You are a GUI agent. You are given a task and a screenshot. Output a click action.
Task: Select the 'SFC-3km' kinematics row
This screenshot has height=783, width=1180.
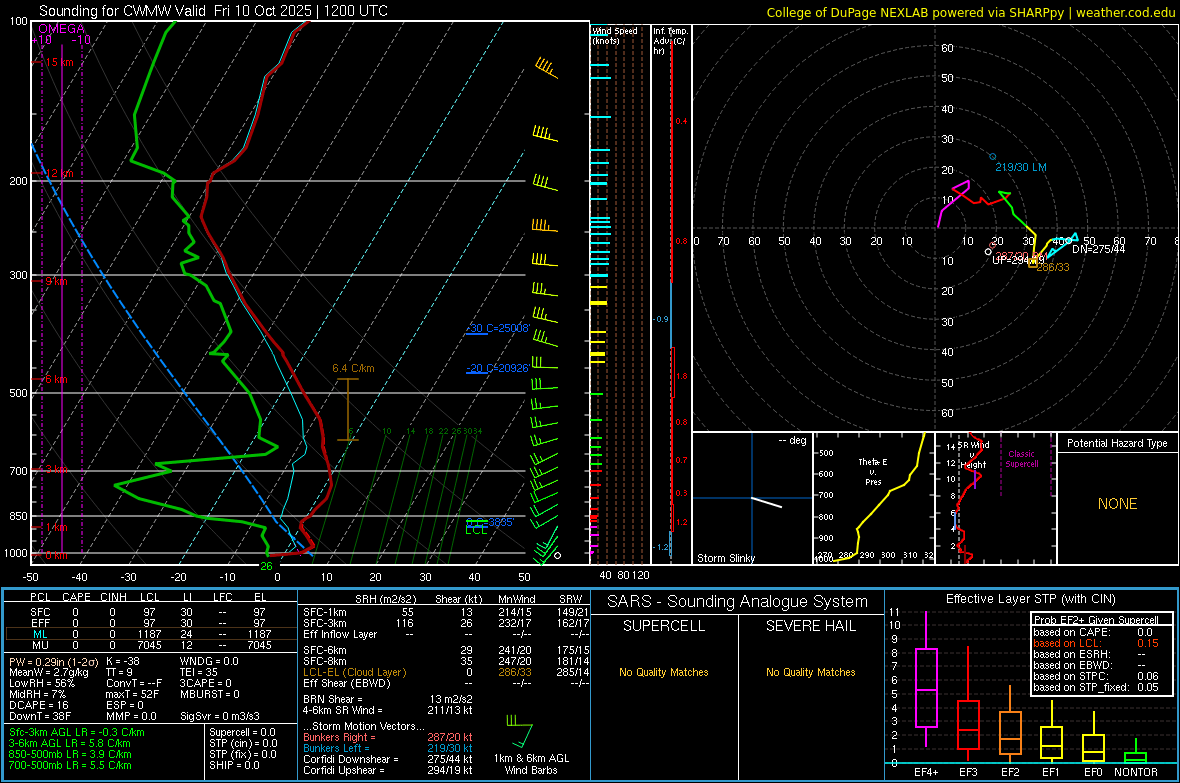click(446, 623)
